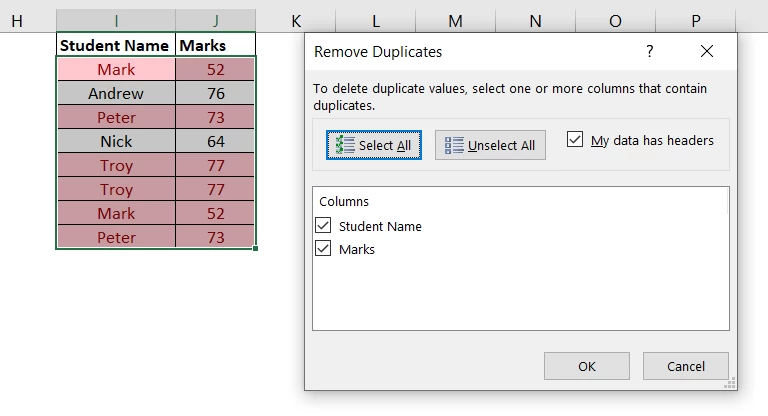Toggle My data has headers checkbox
The image size is (768, 416).
(575, 140)
